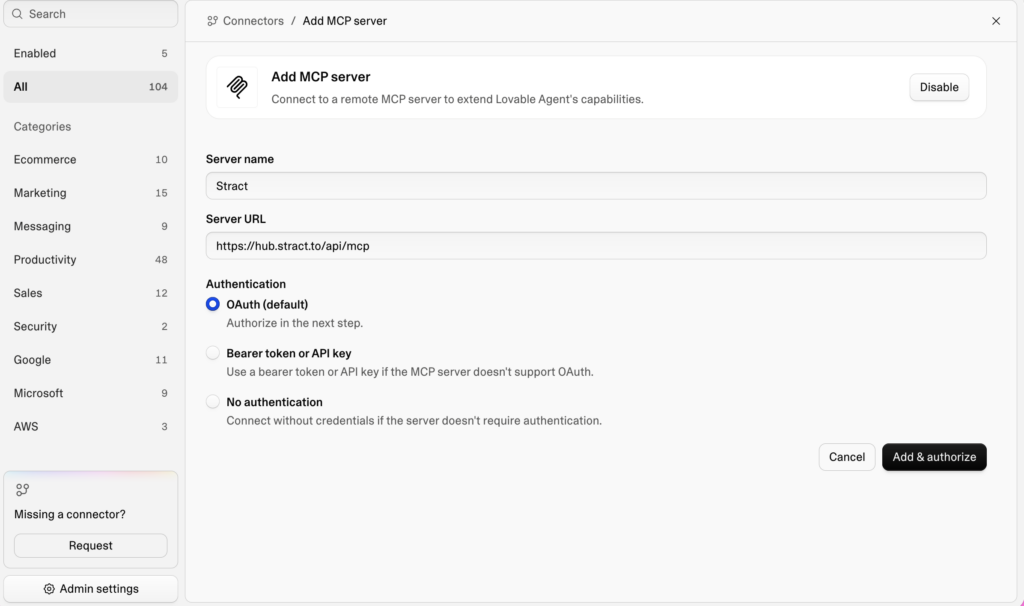Click the Connectors breadcrumb icon

(212, 21)
